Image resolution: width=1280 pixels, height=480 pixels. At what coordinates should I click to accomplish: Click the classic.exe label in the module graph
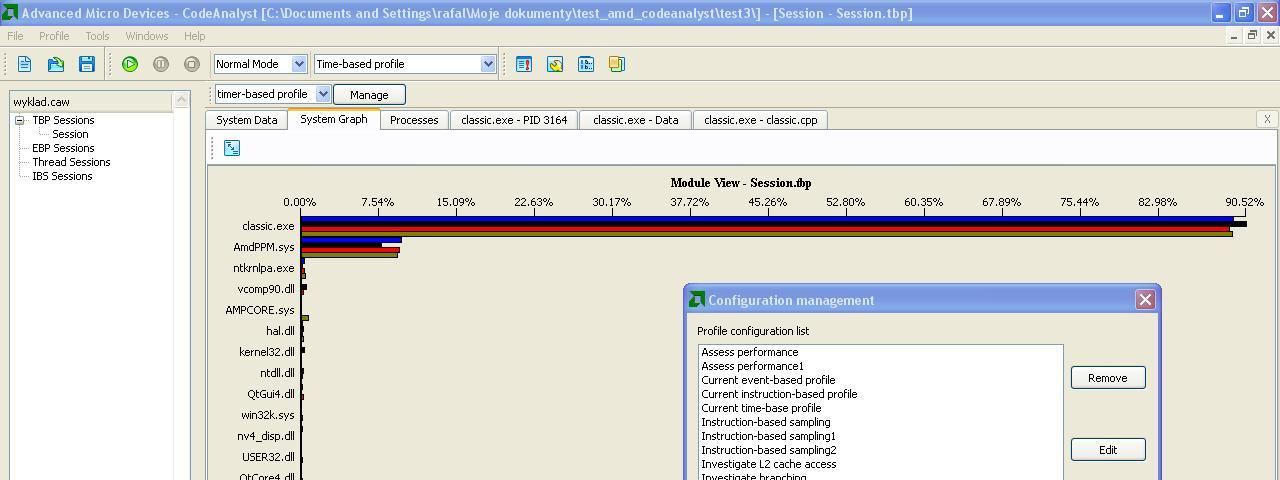coord(268,226)
